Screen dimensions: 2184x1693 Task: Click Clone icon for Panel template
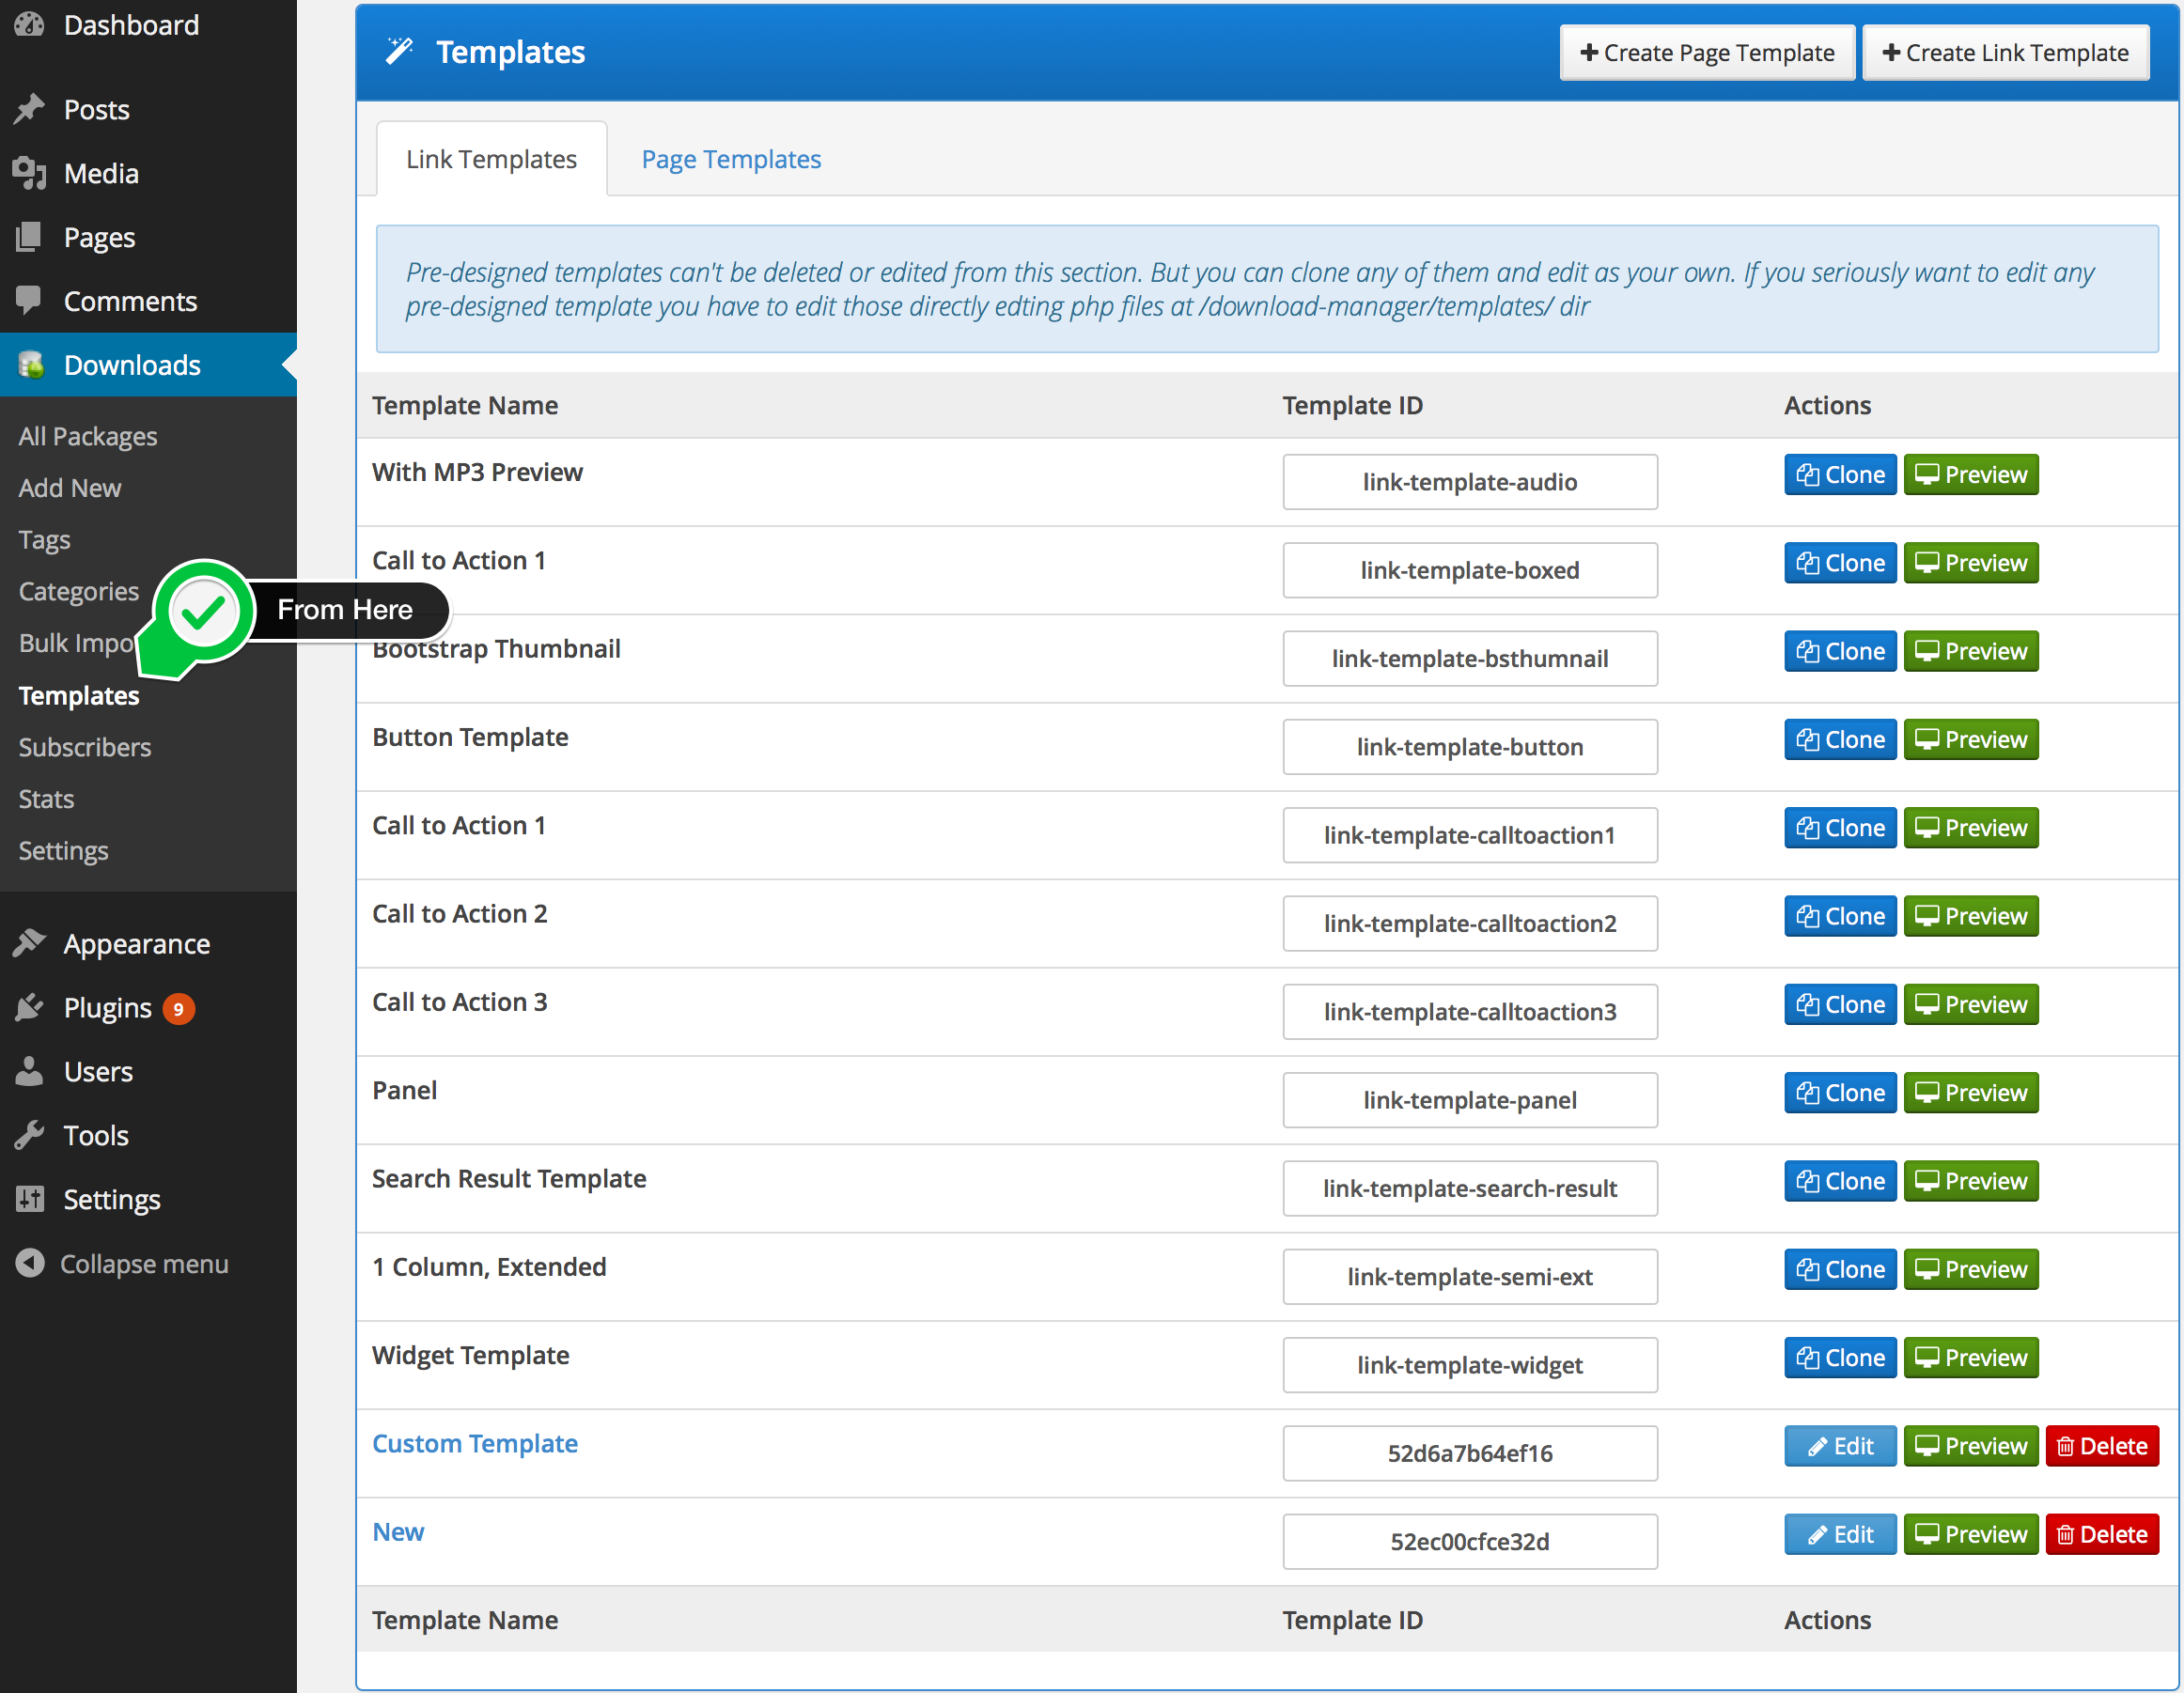click(x=1838, y=1090)
